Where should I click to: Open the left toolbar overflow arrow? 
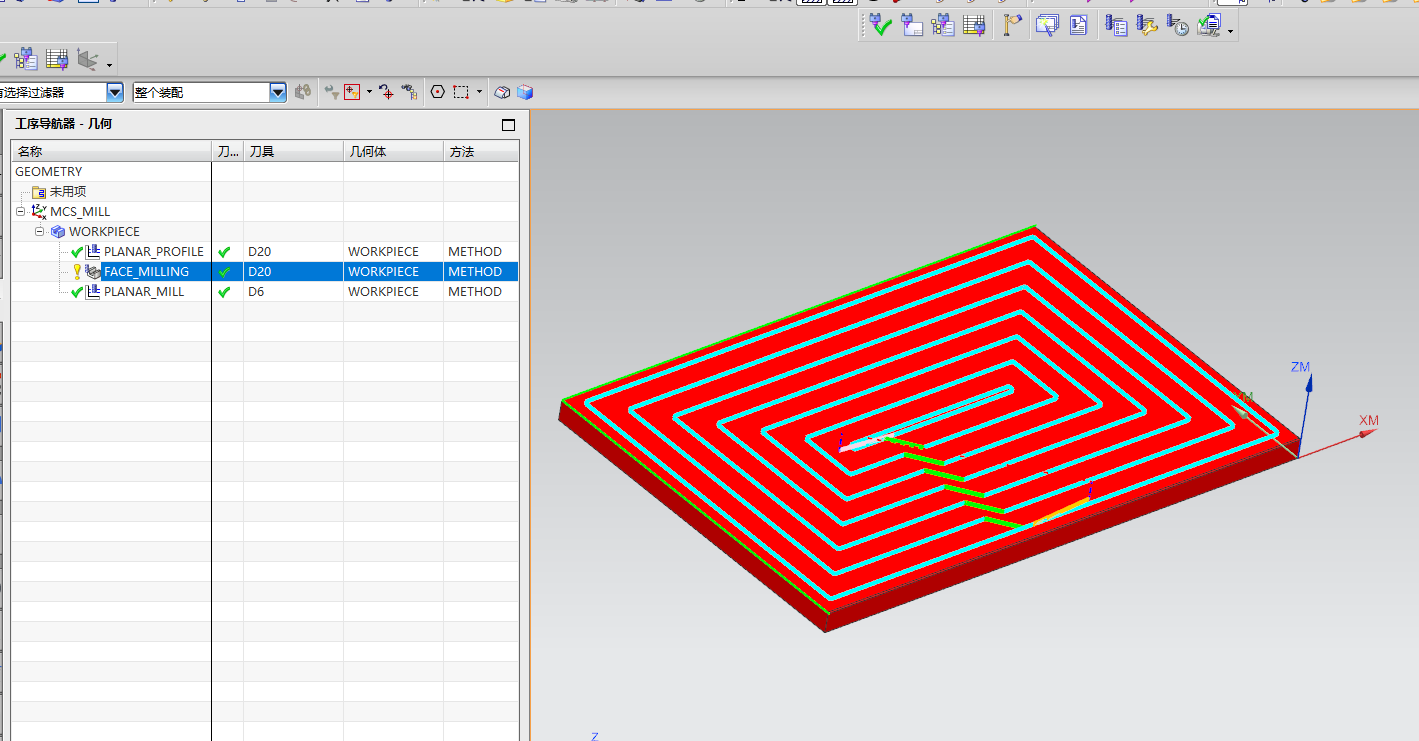pos(109,66)
